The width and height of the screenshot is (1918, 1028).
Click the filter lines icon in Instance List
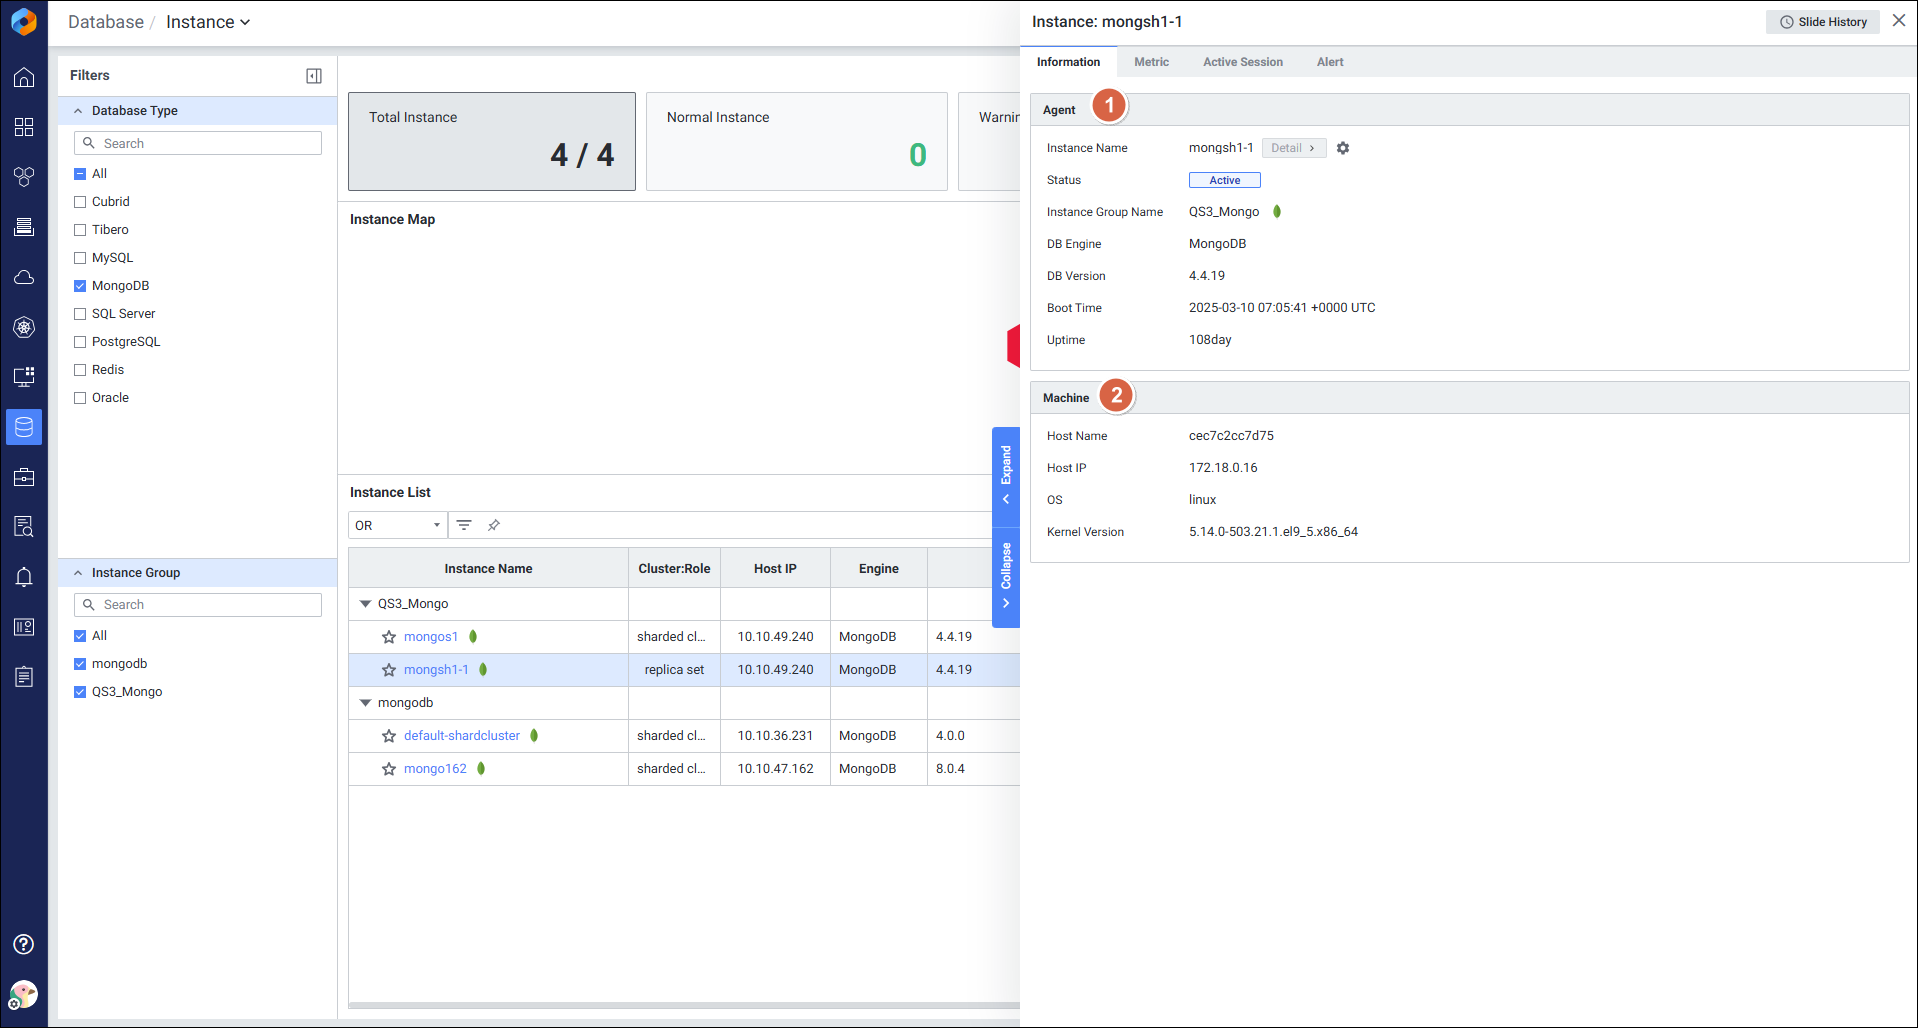point(464,525)
